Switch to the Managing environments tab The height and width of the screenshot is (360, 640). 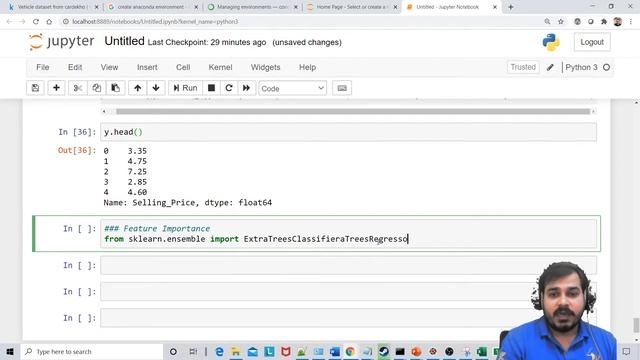pos(251,7)
